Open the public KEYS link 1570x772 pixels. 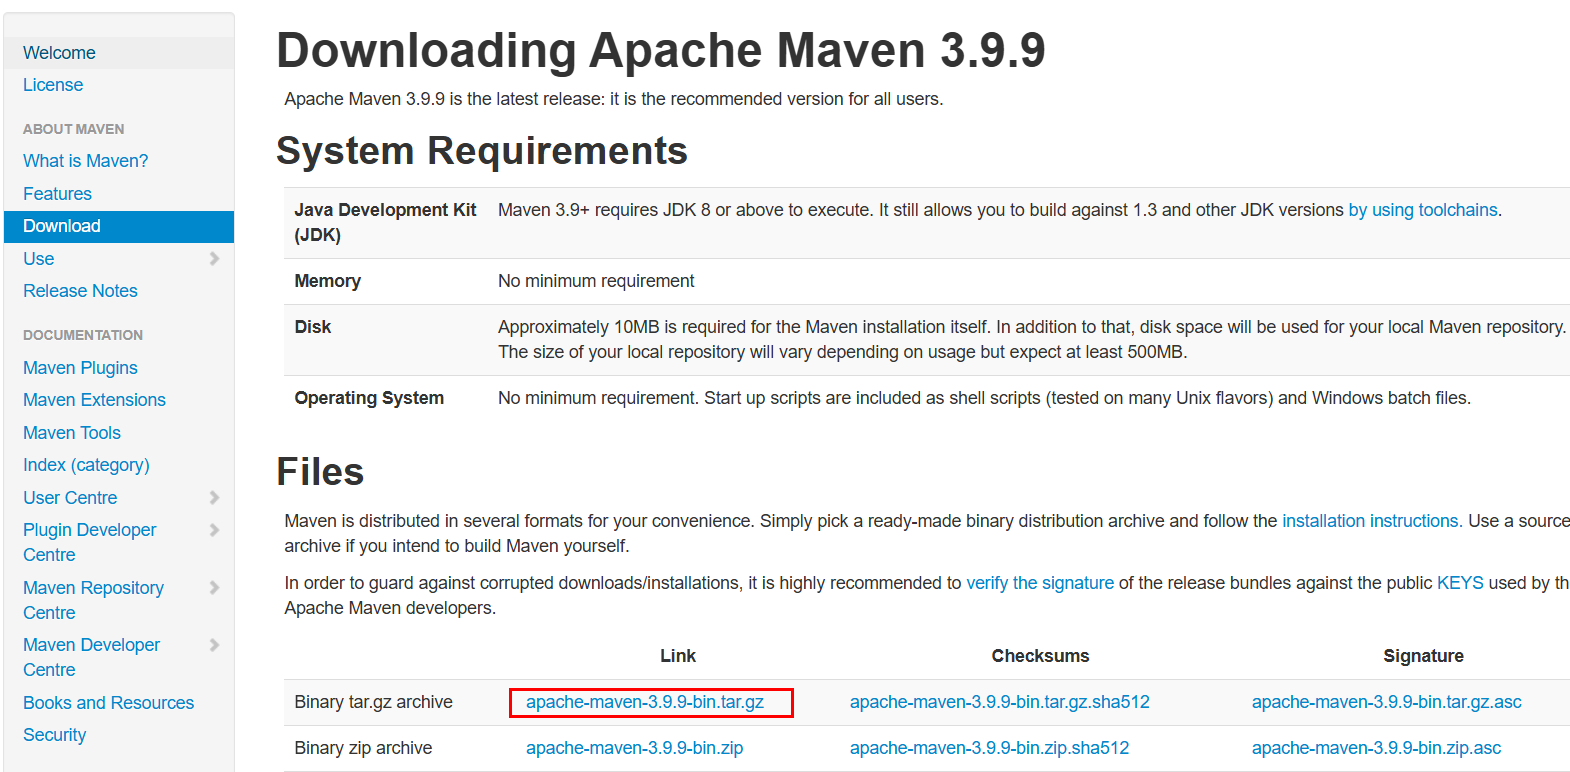[x=1460, y=583]
